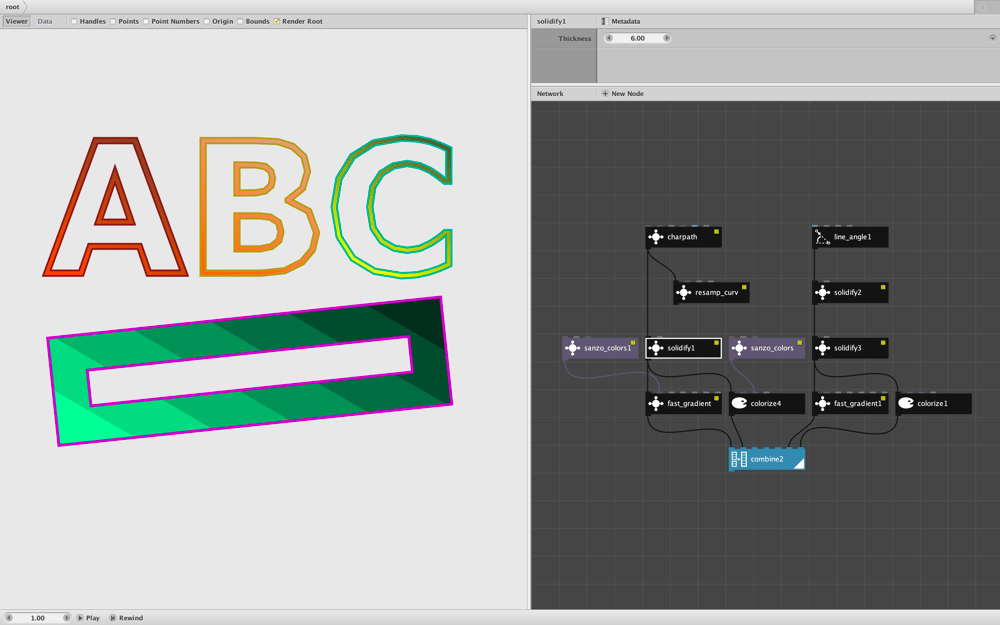The width and height of the screenshot is (1000, 625).
Task: Edit the Thickness value 6.00
Action: (638, 38)
